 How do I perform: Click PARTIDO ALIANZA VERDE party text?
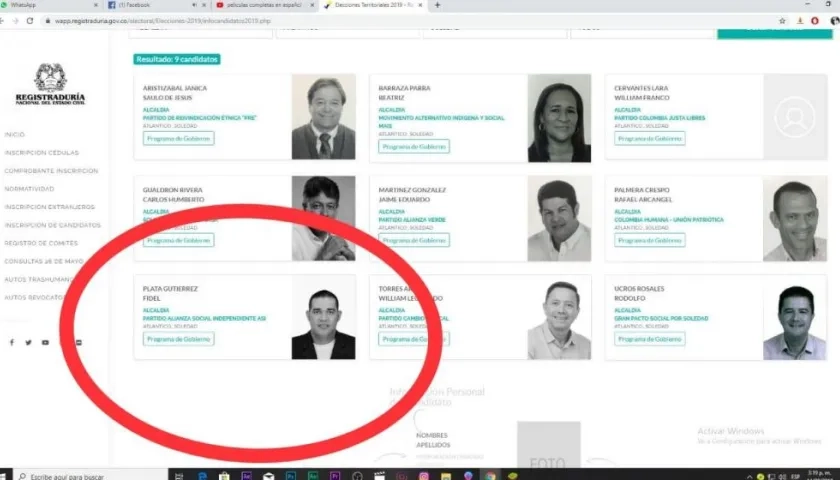point(412,220)
